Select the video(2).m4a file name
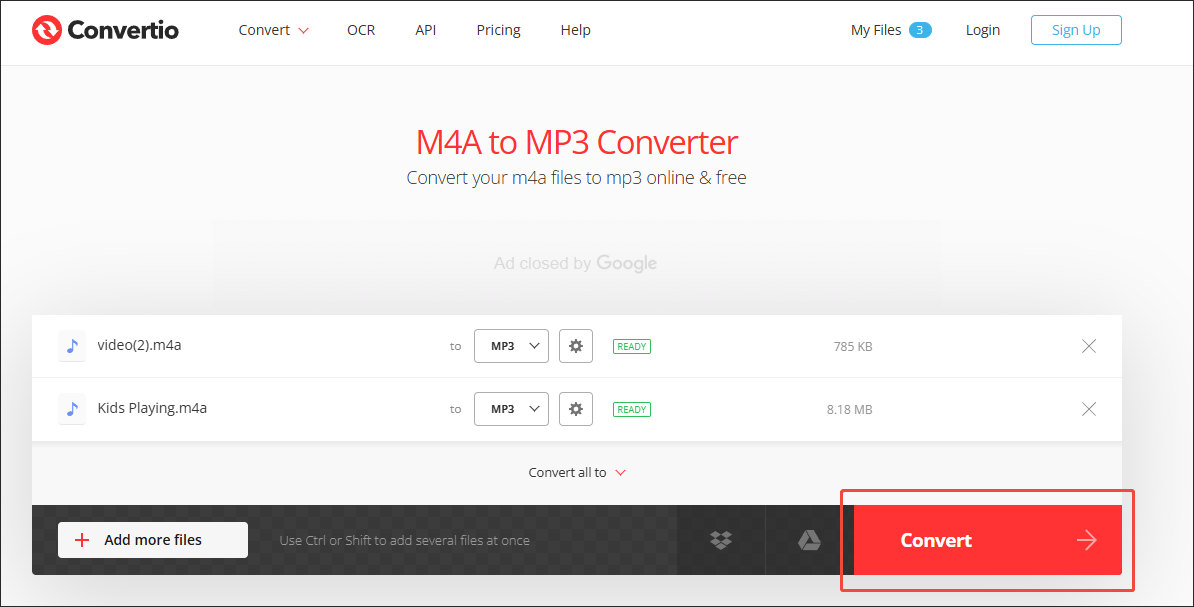The image size is (1194, 607). (139, 345)
